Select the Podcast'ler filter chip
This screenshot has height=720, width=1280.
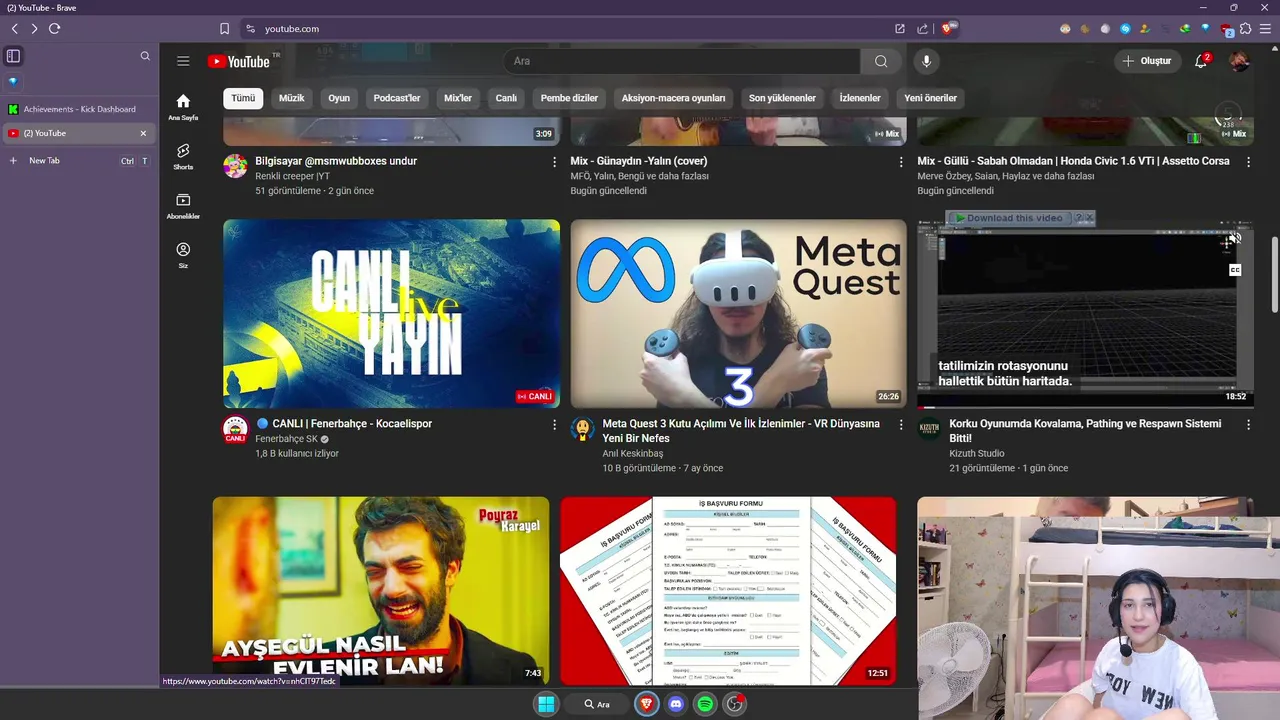397,98
